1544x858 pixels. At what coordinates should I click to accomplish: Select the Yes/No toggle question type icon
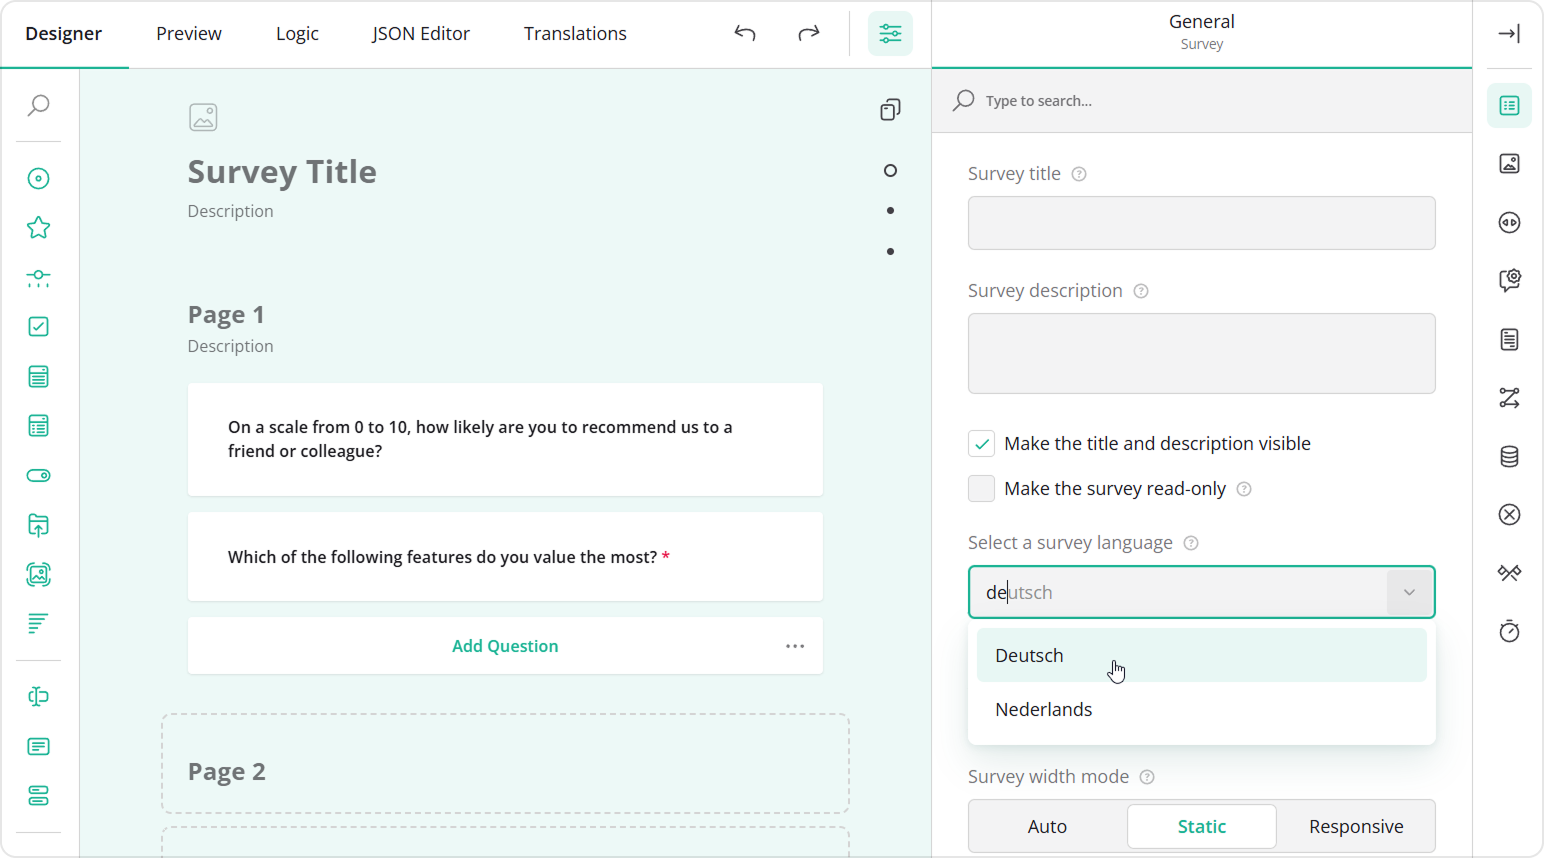pyautogui.click(x=38, y=475)
